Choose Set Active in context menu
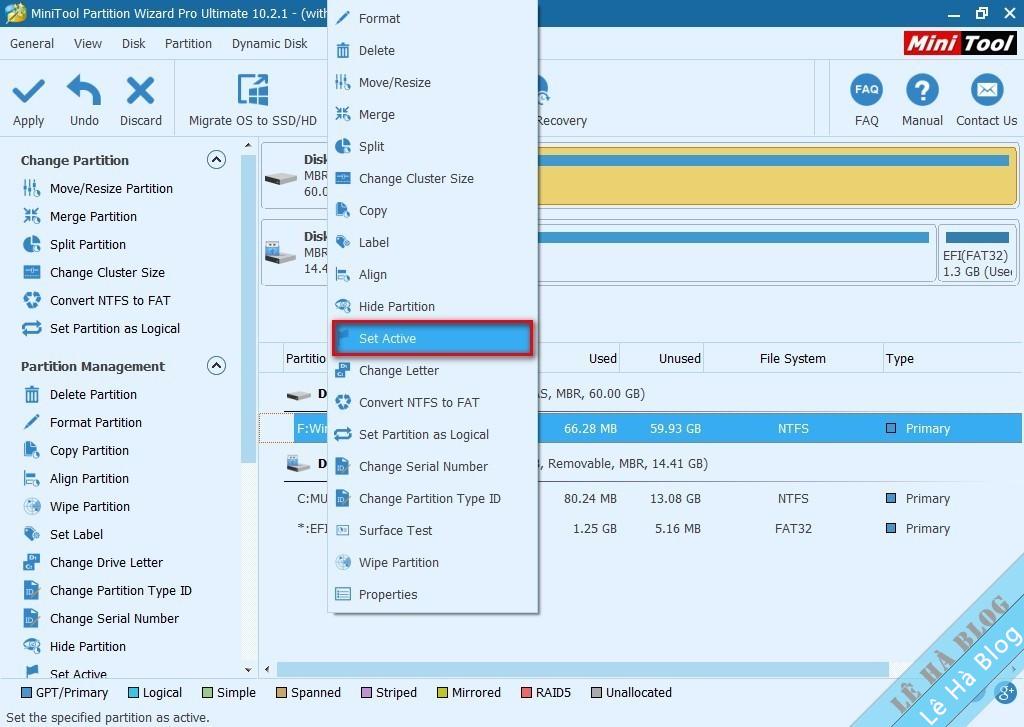This screenshot has width=1024, height=727. (x=432, y=338)
